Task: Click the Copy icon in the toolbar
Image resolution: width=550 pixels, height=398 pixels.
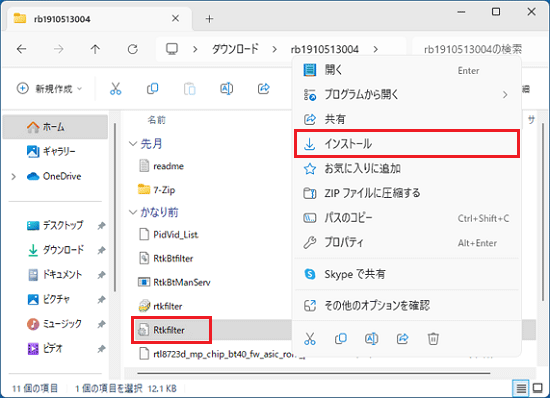Action: click(x=153, y=89)
